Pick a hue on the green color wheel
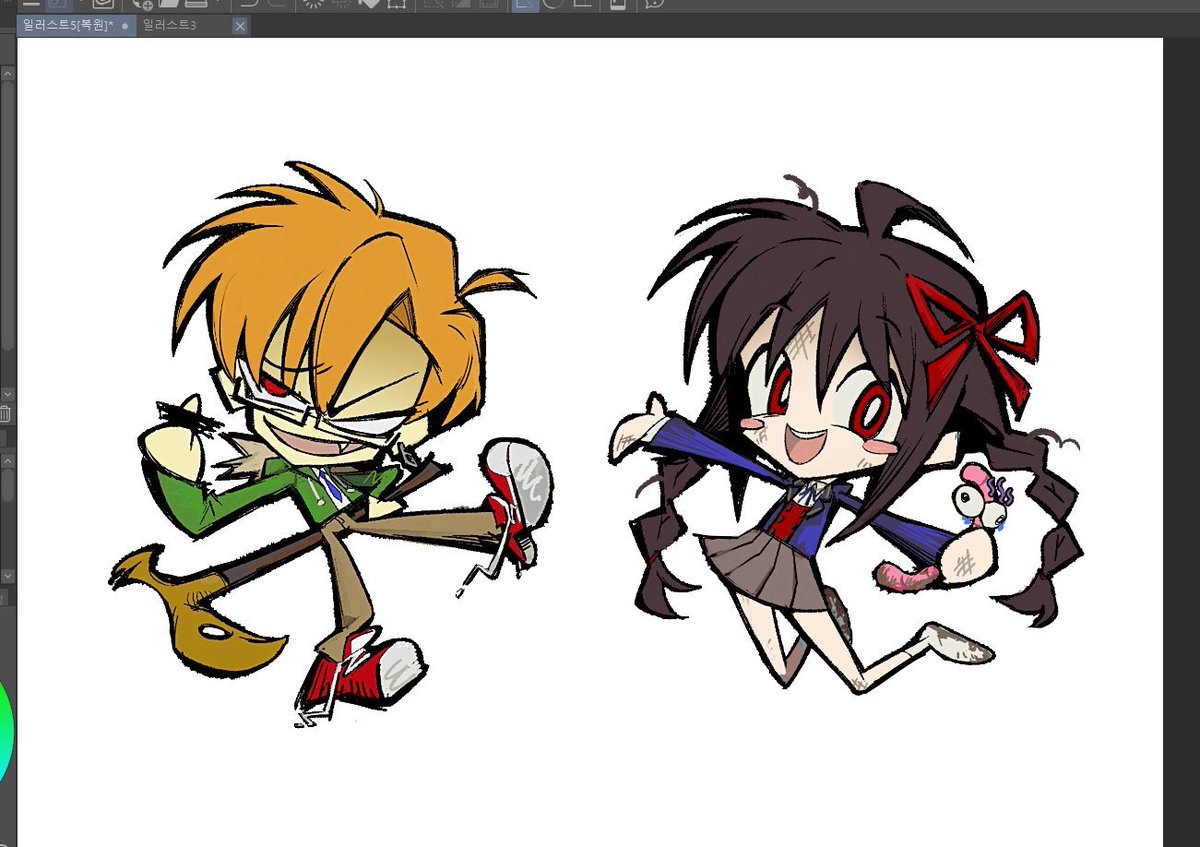This screenshot has width=1200, height=847. pos(4,730)
